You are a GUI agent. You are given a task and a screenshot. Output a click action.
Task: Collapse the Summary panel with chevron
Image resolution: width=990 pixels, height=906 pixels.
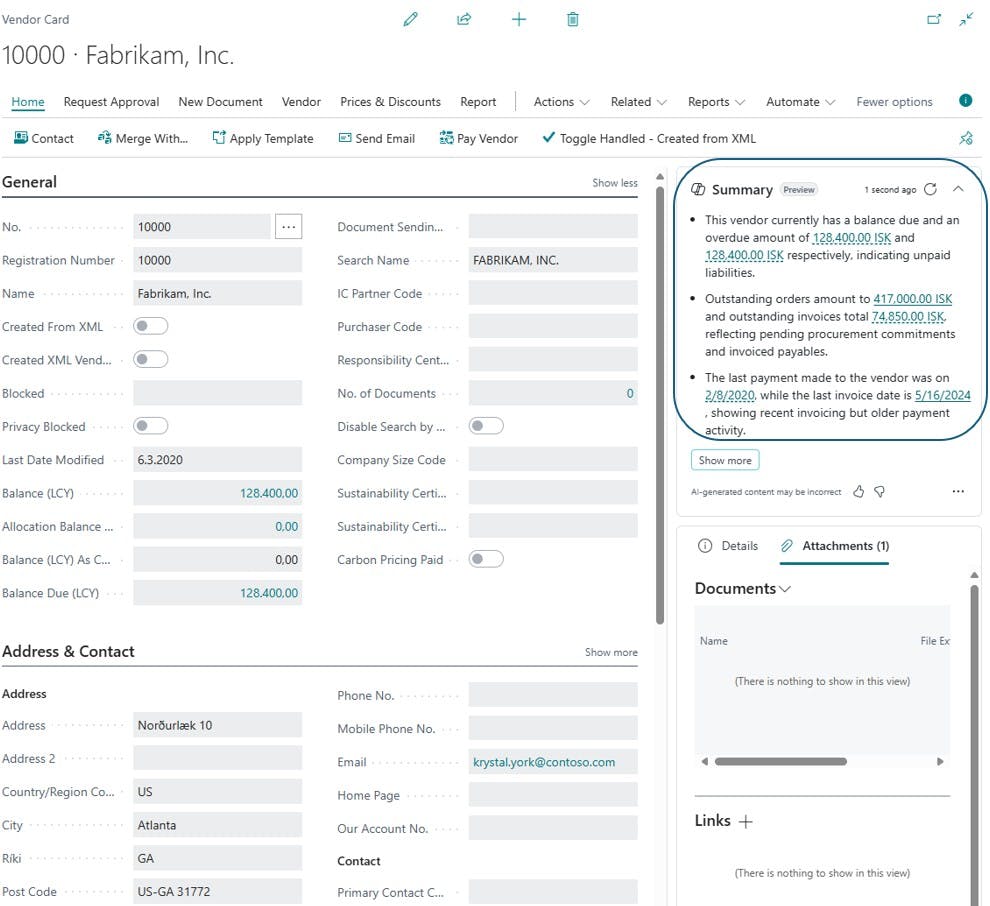tap(958, 189)
